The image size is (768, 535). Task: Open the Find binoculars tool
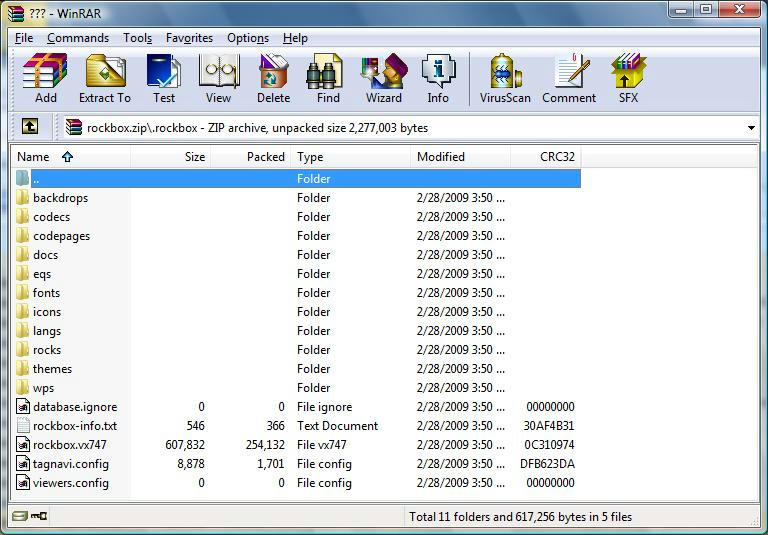328,78
